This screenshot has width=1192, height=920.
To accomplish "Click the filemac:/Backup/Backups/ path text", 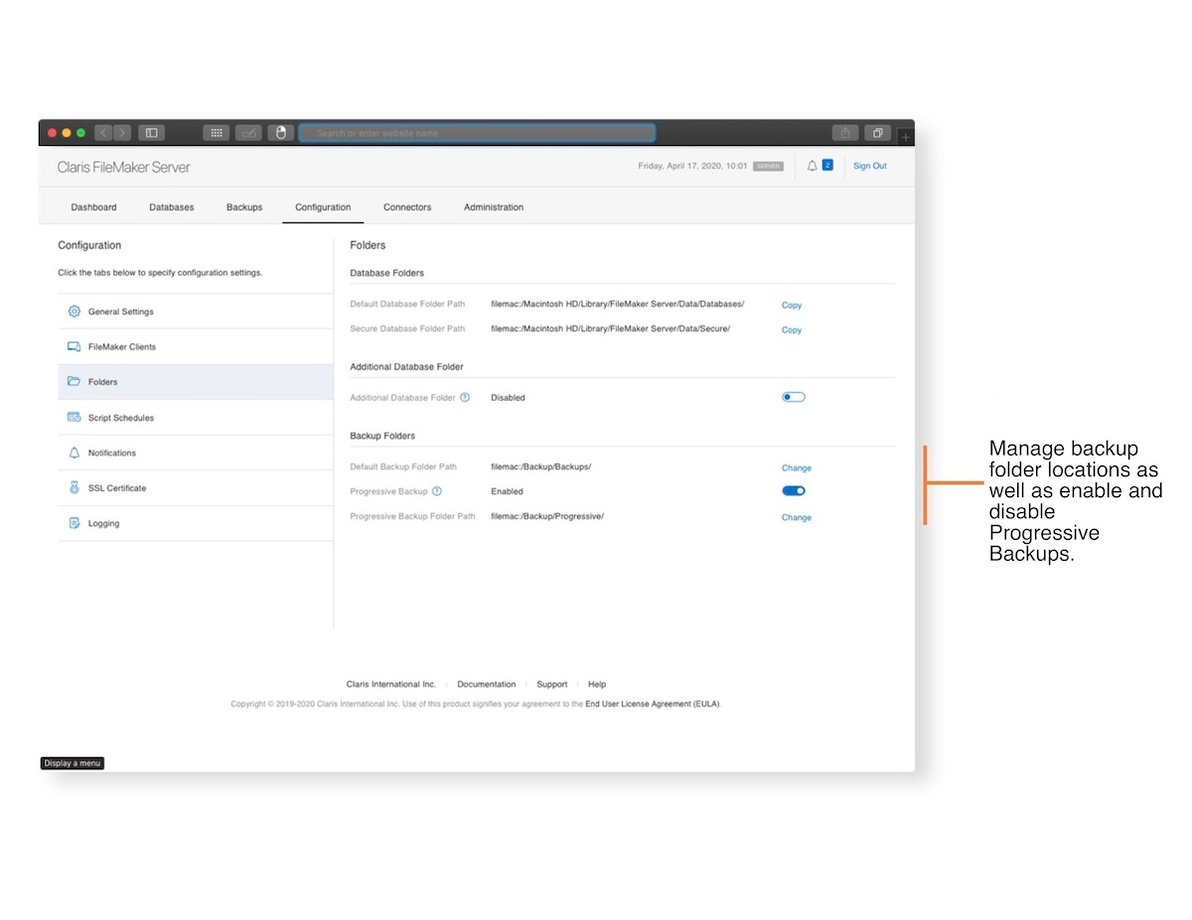I will point(541,467).
